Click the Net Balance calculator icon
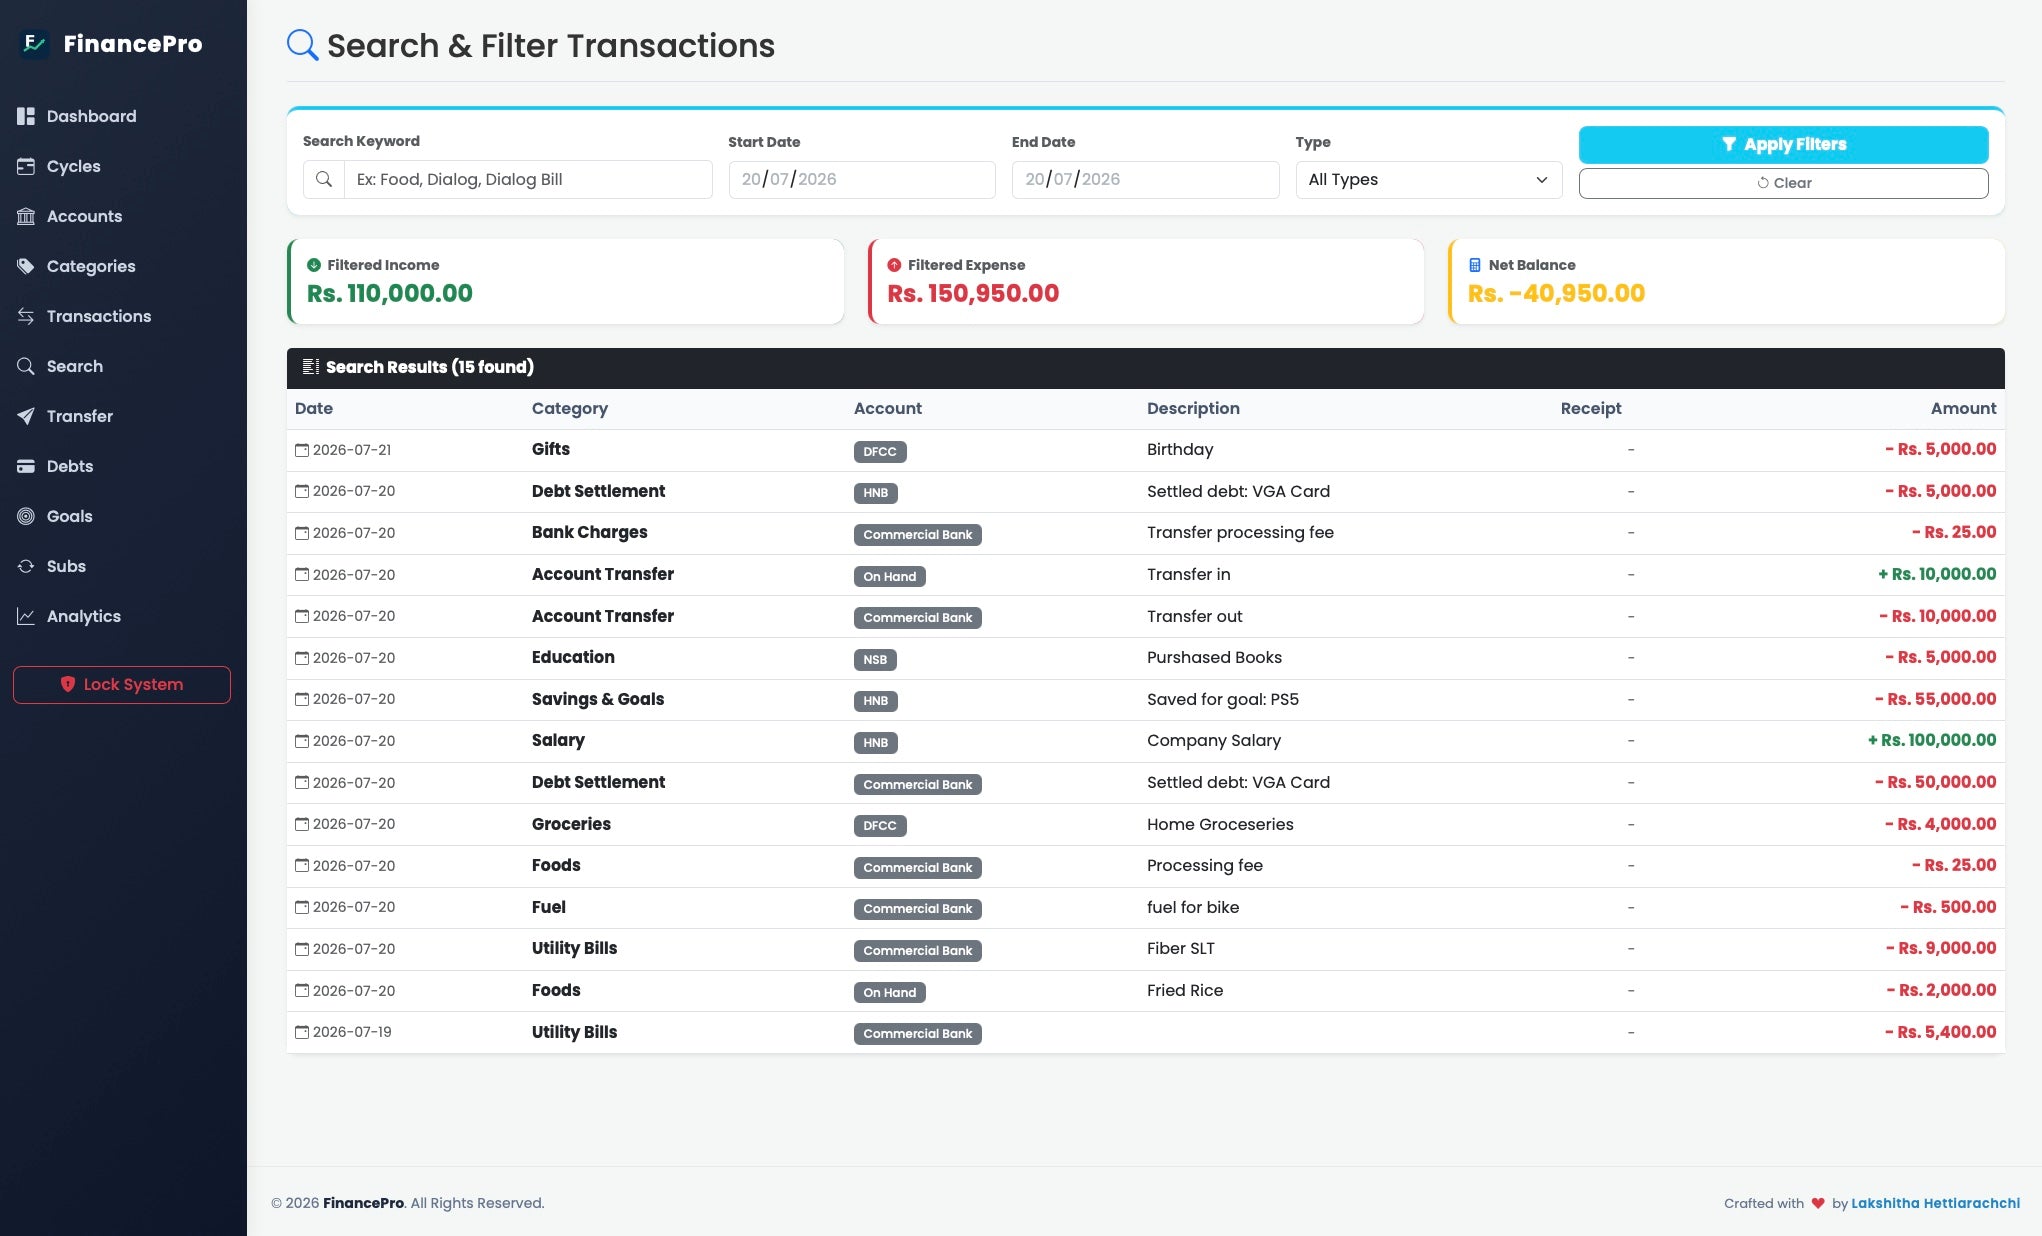2042x1236 pixels. point(1475,265)
